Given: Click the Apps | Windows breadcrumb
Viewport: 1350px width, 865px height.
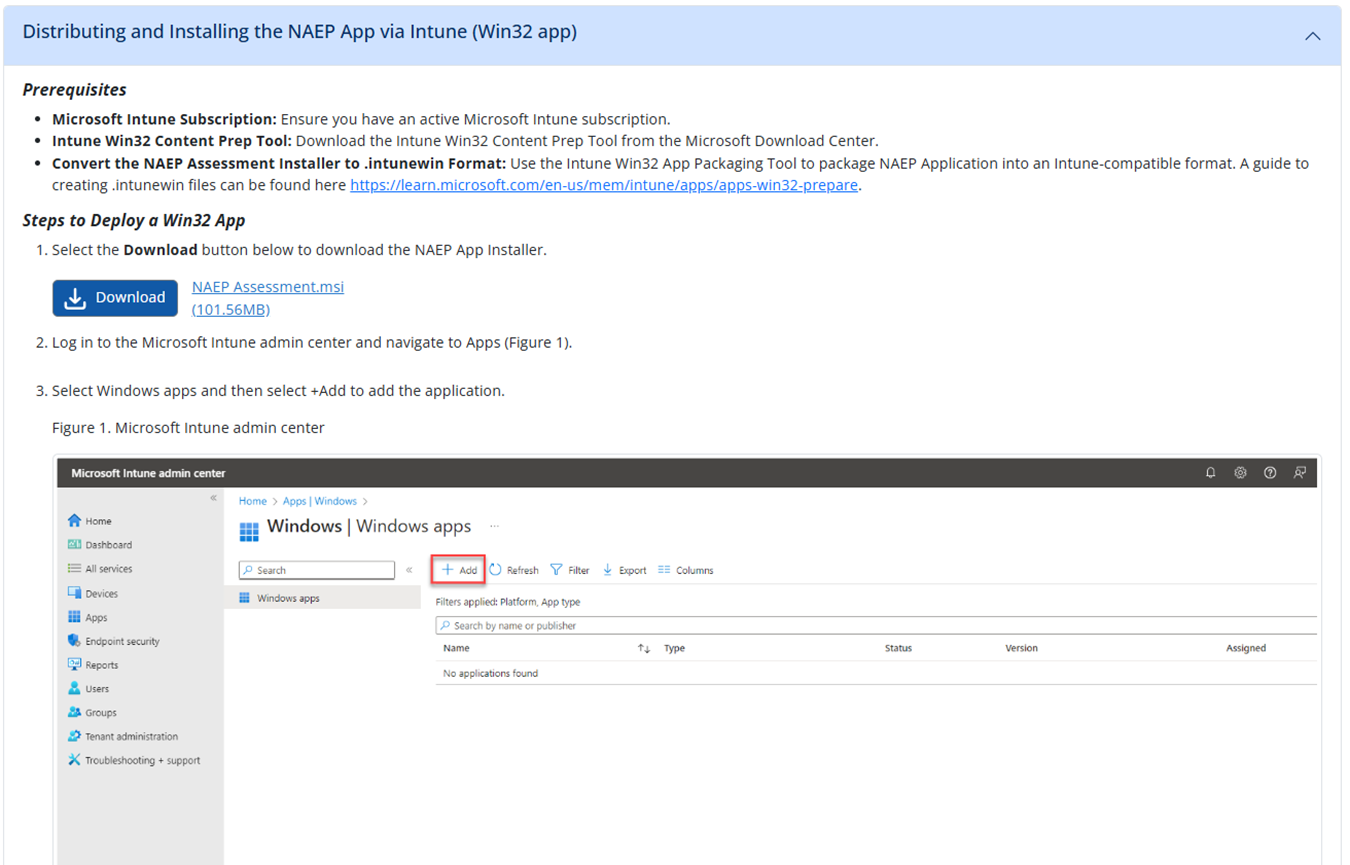Looking at the screenshot, I should coord(319,501).
